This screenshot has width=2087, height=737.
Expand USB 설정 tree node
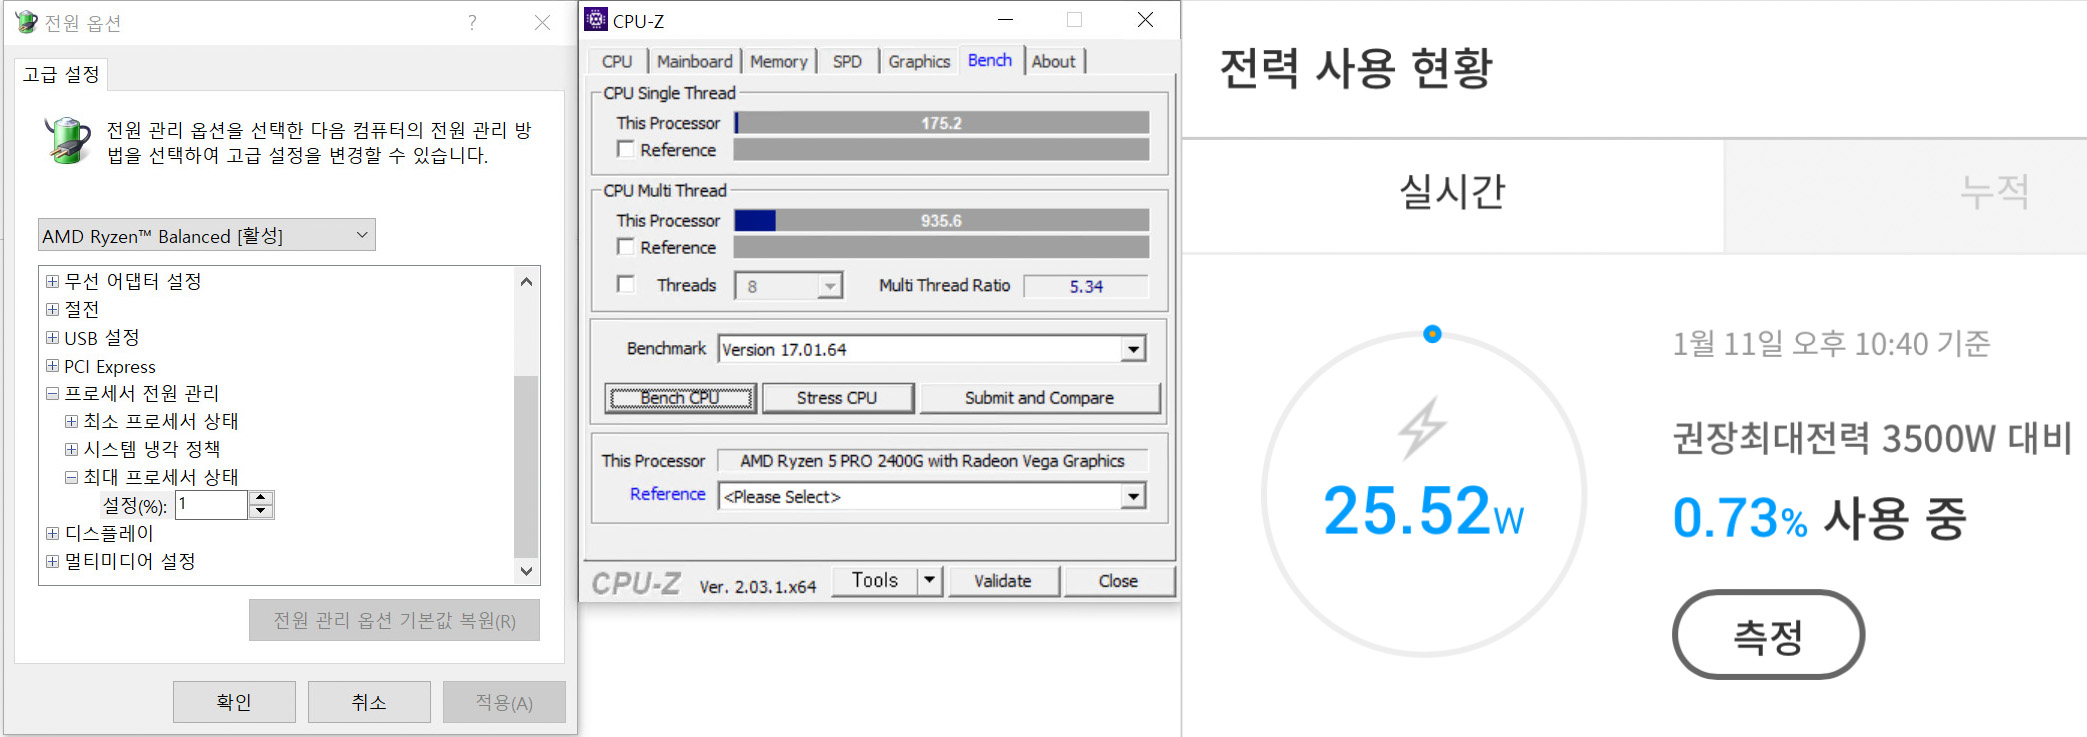coord(52,338)
